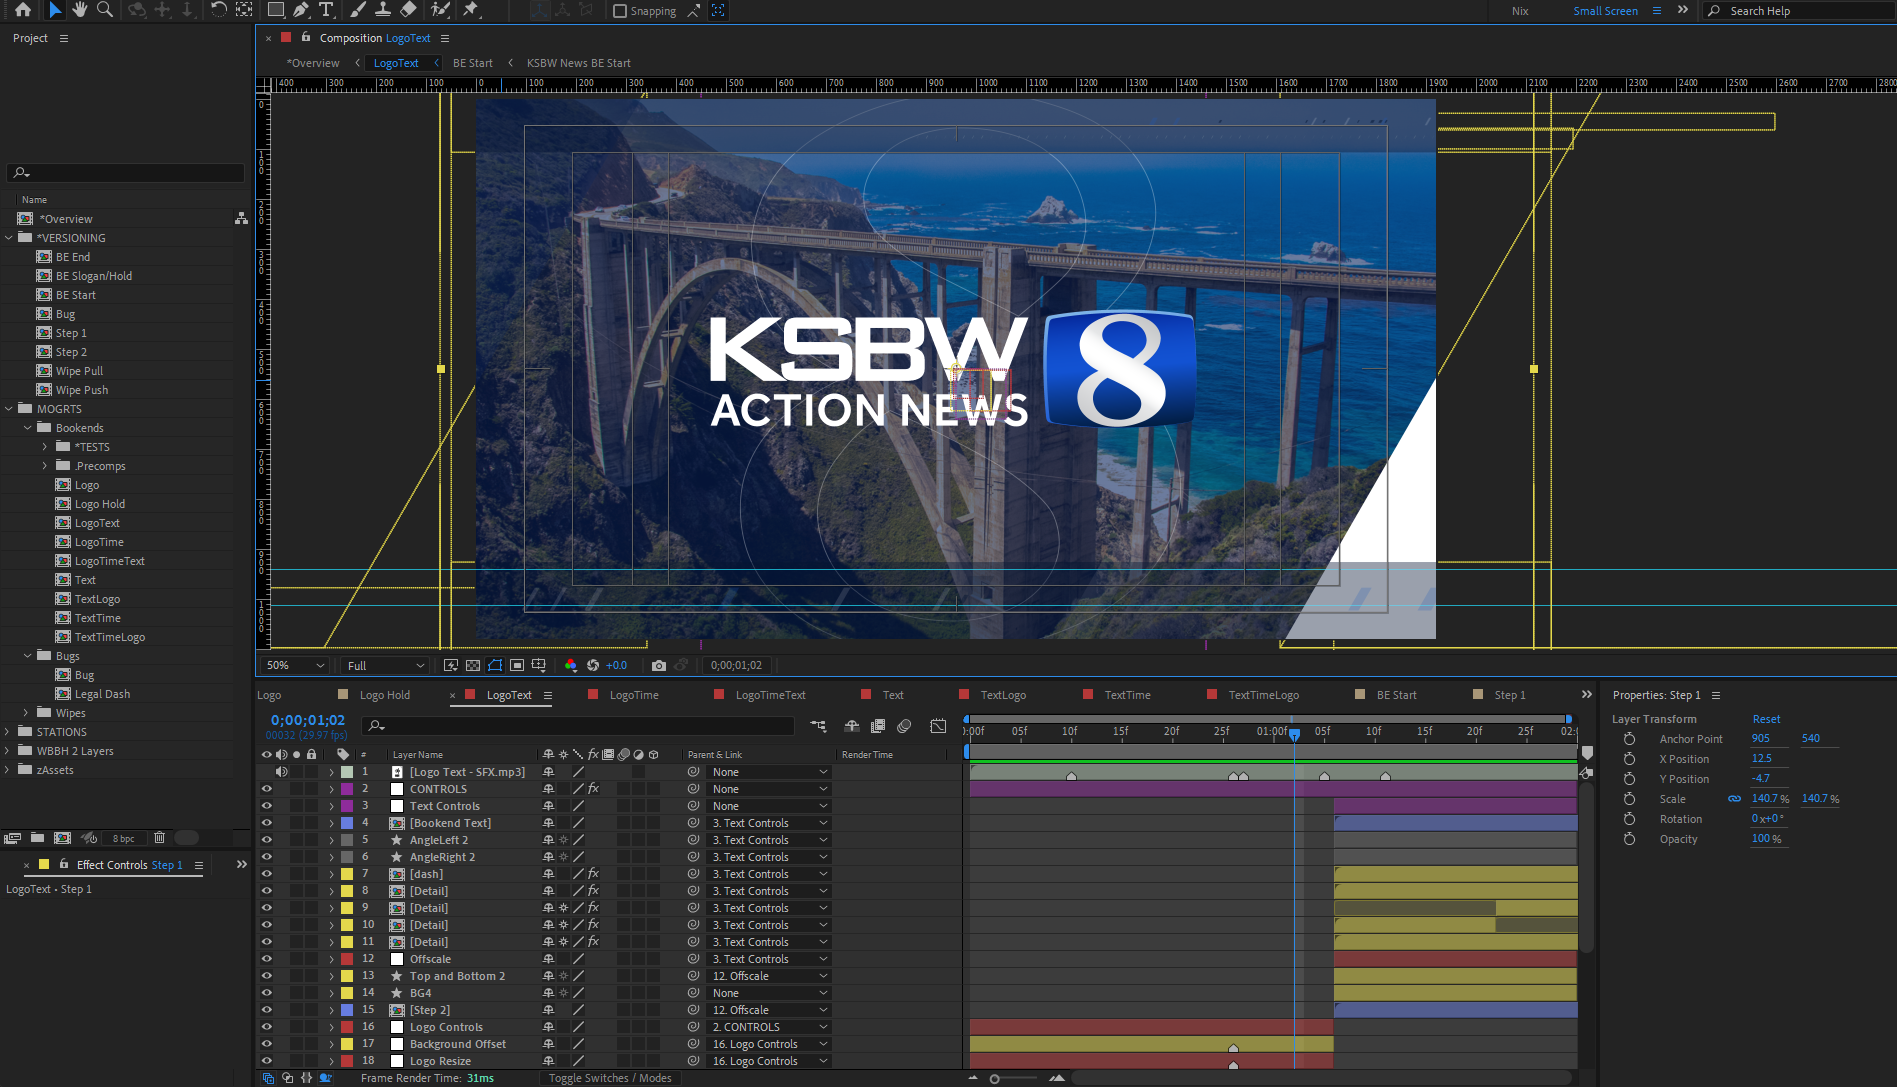
Task: Open the composition mini-flowchart
Action: click(818, 726)
